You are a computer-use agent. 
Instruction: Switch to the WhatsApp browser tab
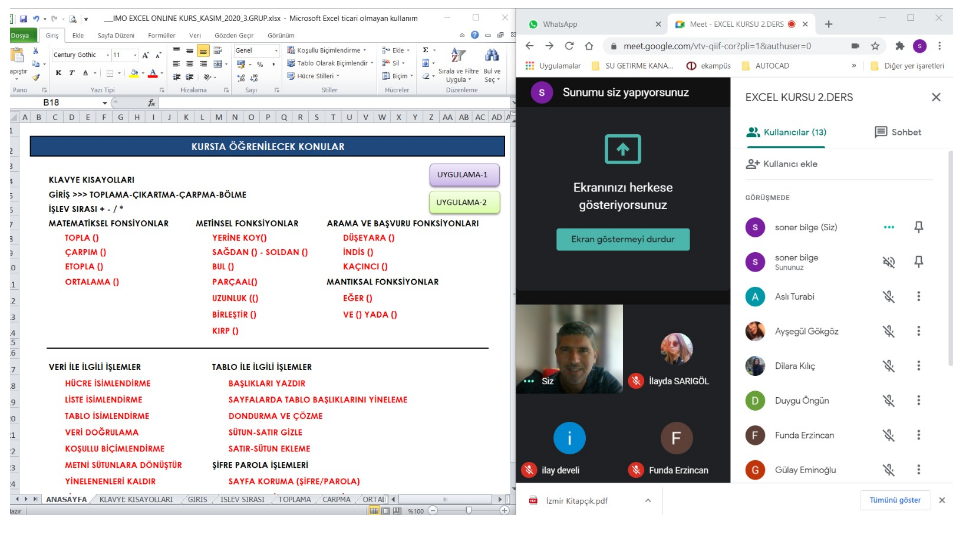(x=594, y=24)
